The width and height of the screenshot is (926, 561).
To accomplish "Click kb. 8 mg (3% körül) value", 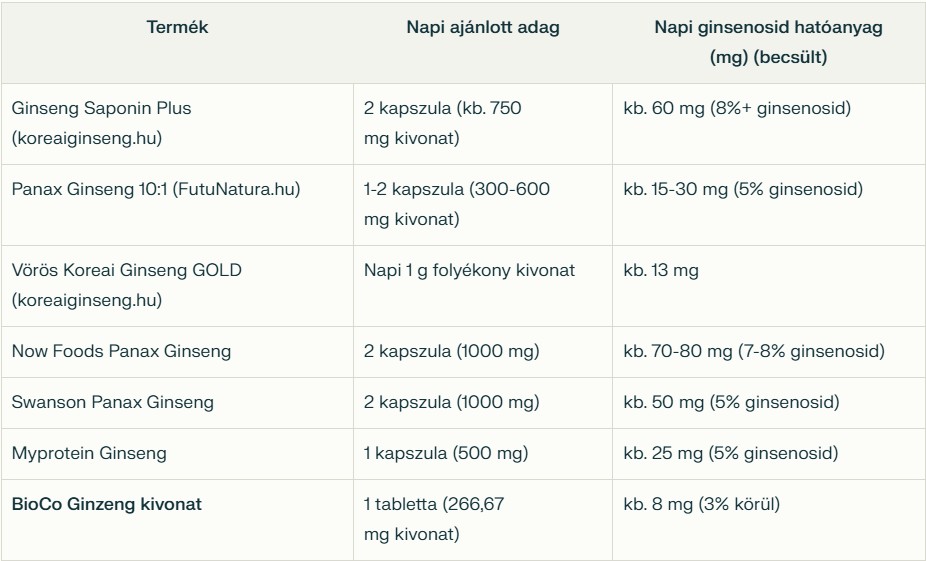I will 701,504.
